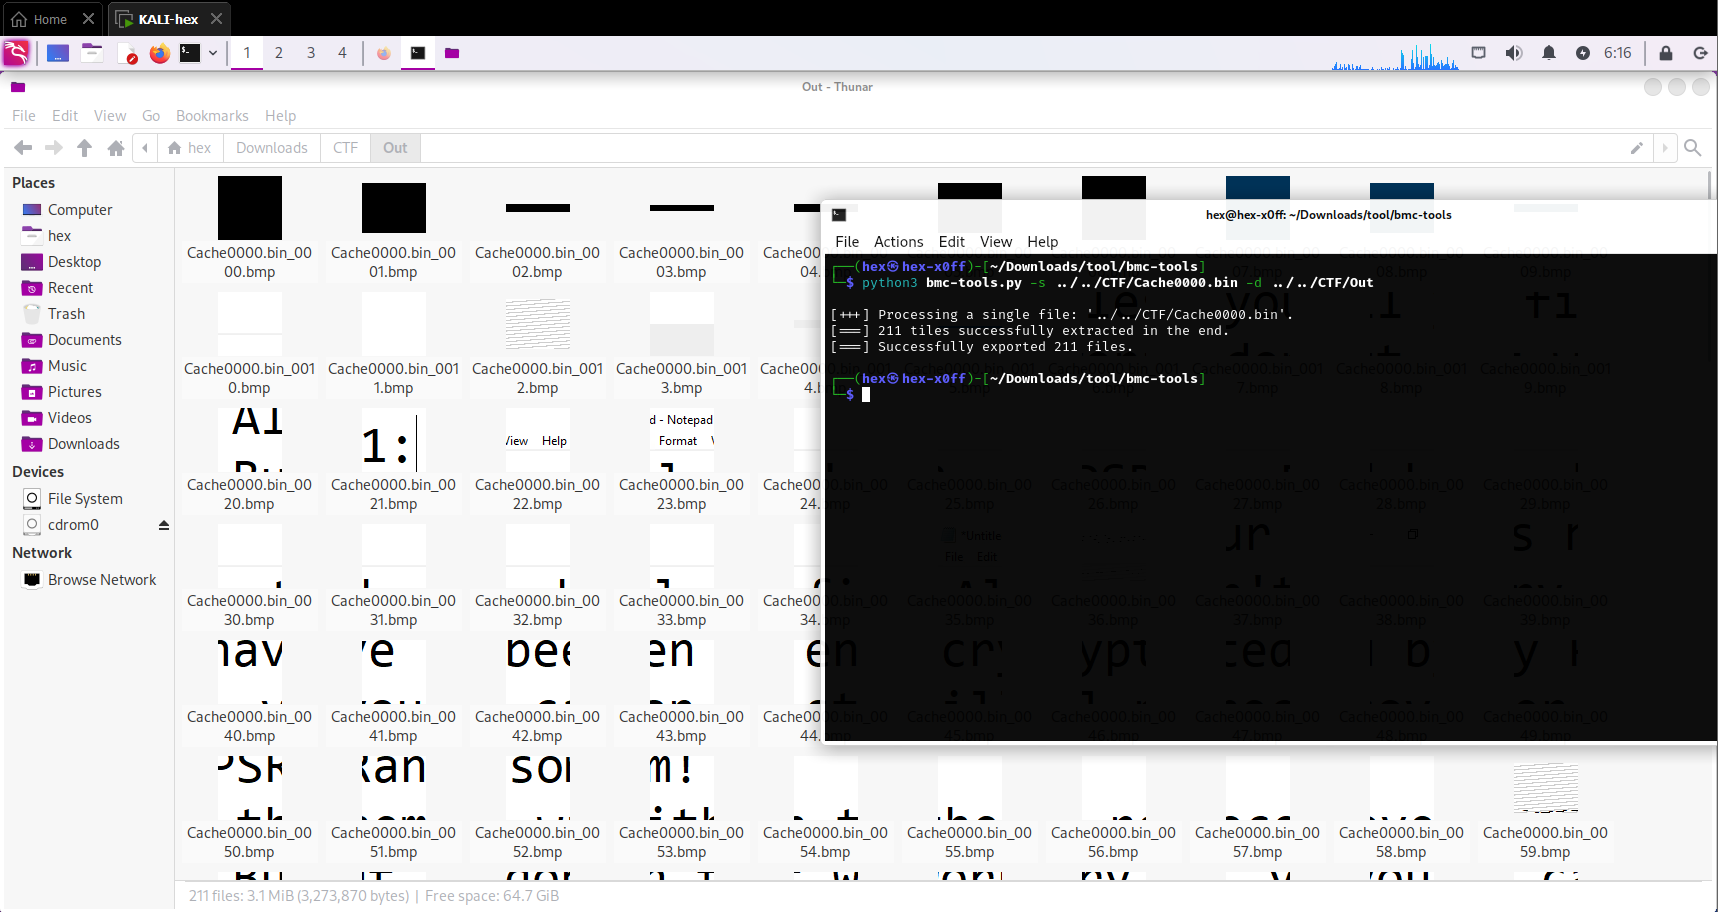Navigate to Downloads path button

(272, 148)
